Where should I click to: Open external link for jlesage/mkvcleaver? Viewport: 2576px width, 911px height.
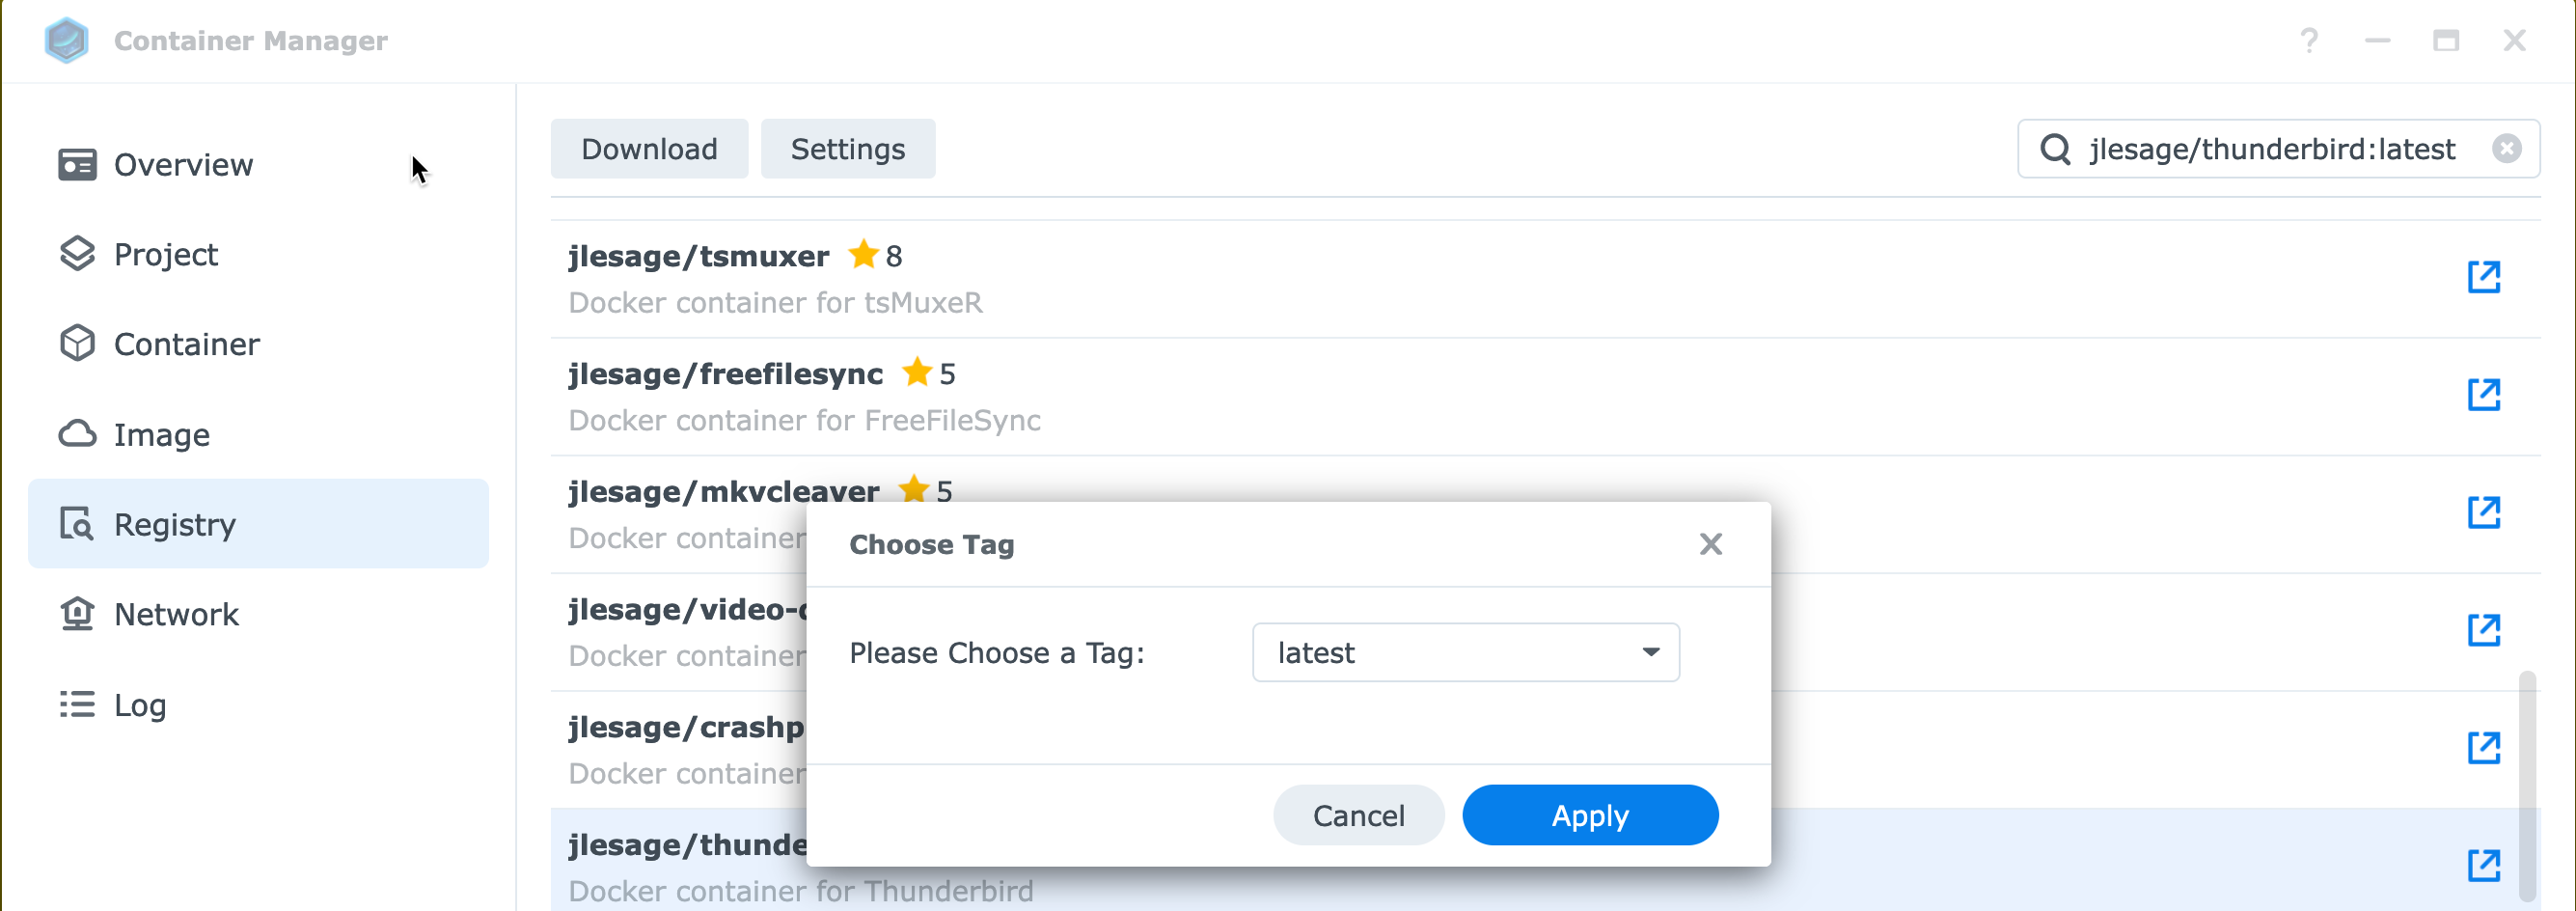pyautogui.click(x=2483, y=513)
